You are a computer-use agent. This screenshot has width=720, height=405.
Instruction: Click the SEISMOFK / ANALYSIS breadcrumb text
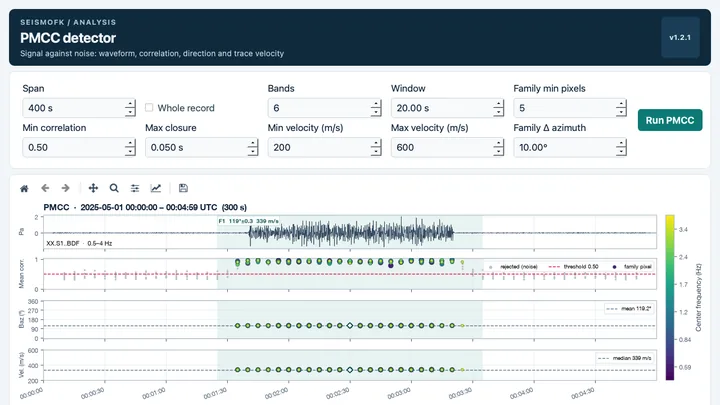coord(68,22)
